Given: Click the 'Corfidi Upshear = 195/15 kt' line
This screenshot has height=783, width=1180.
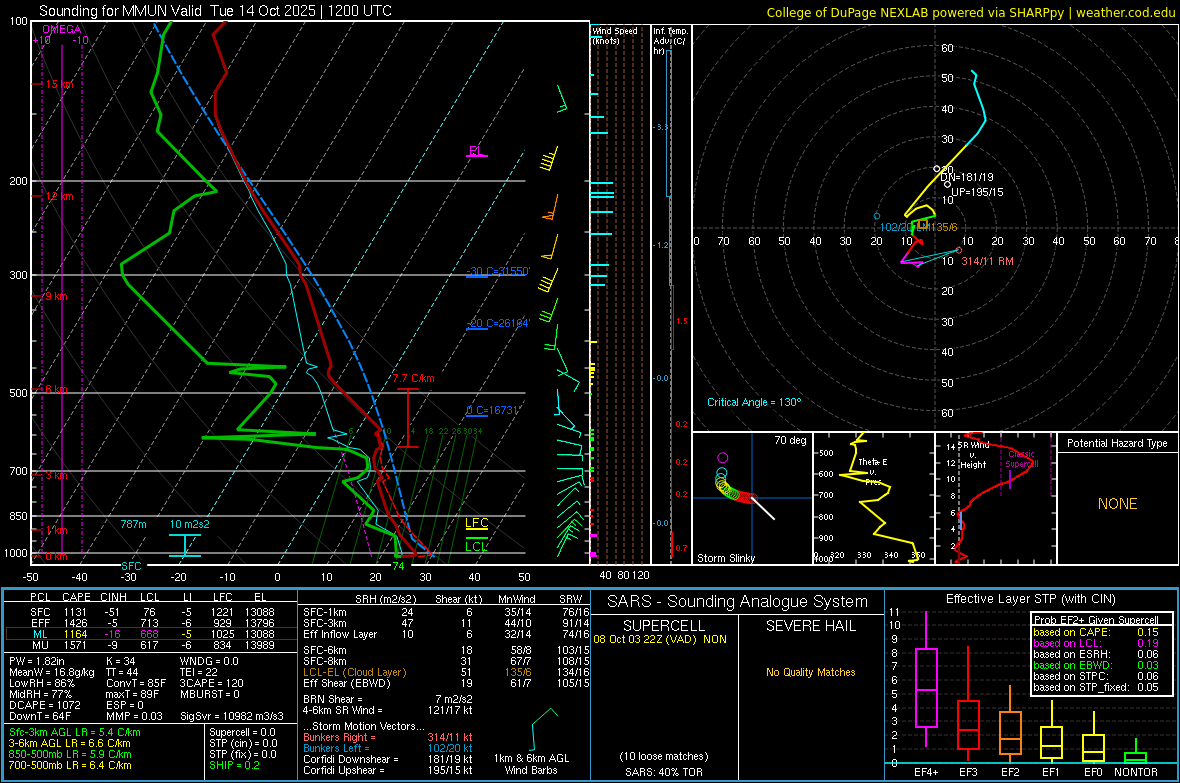Looking at the screenshot, I should [x=388, y=770].
